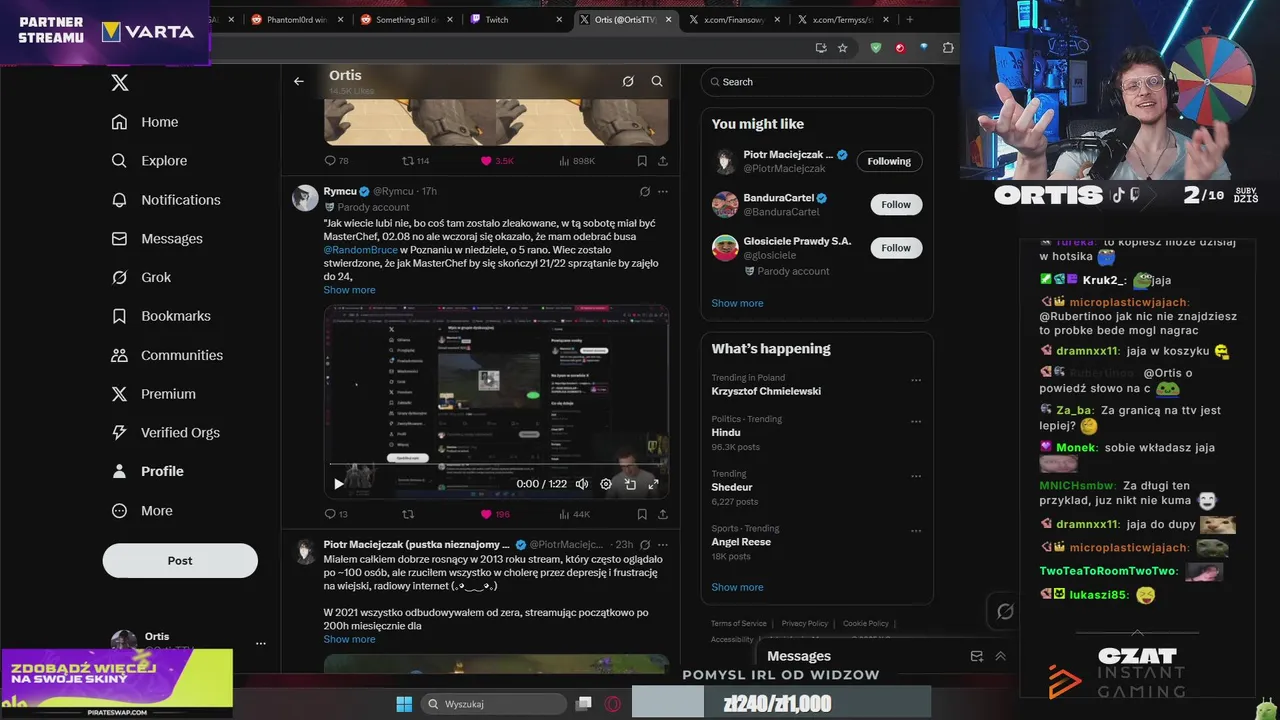View analytics showing 898K views

click(x=577, y=161)
